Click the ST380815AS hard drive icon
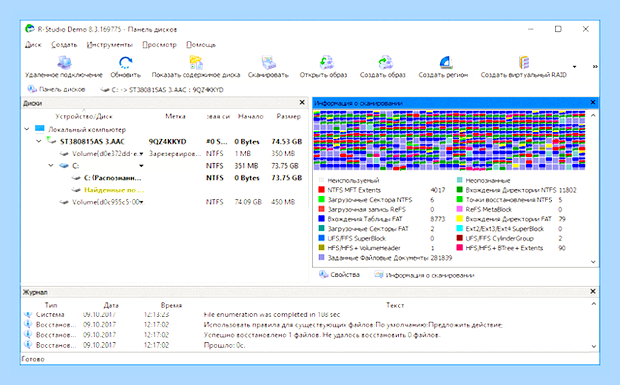 point(51,141)
